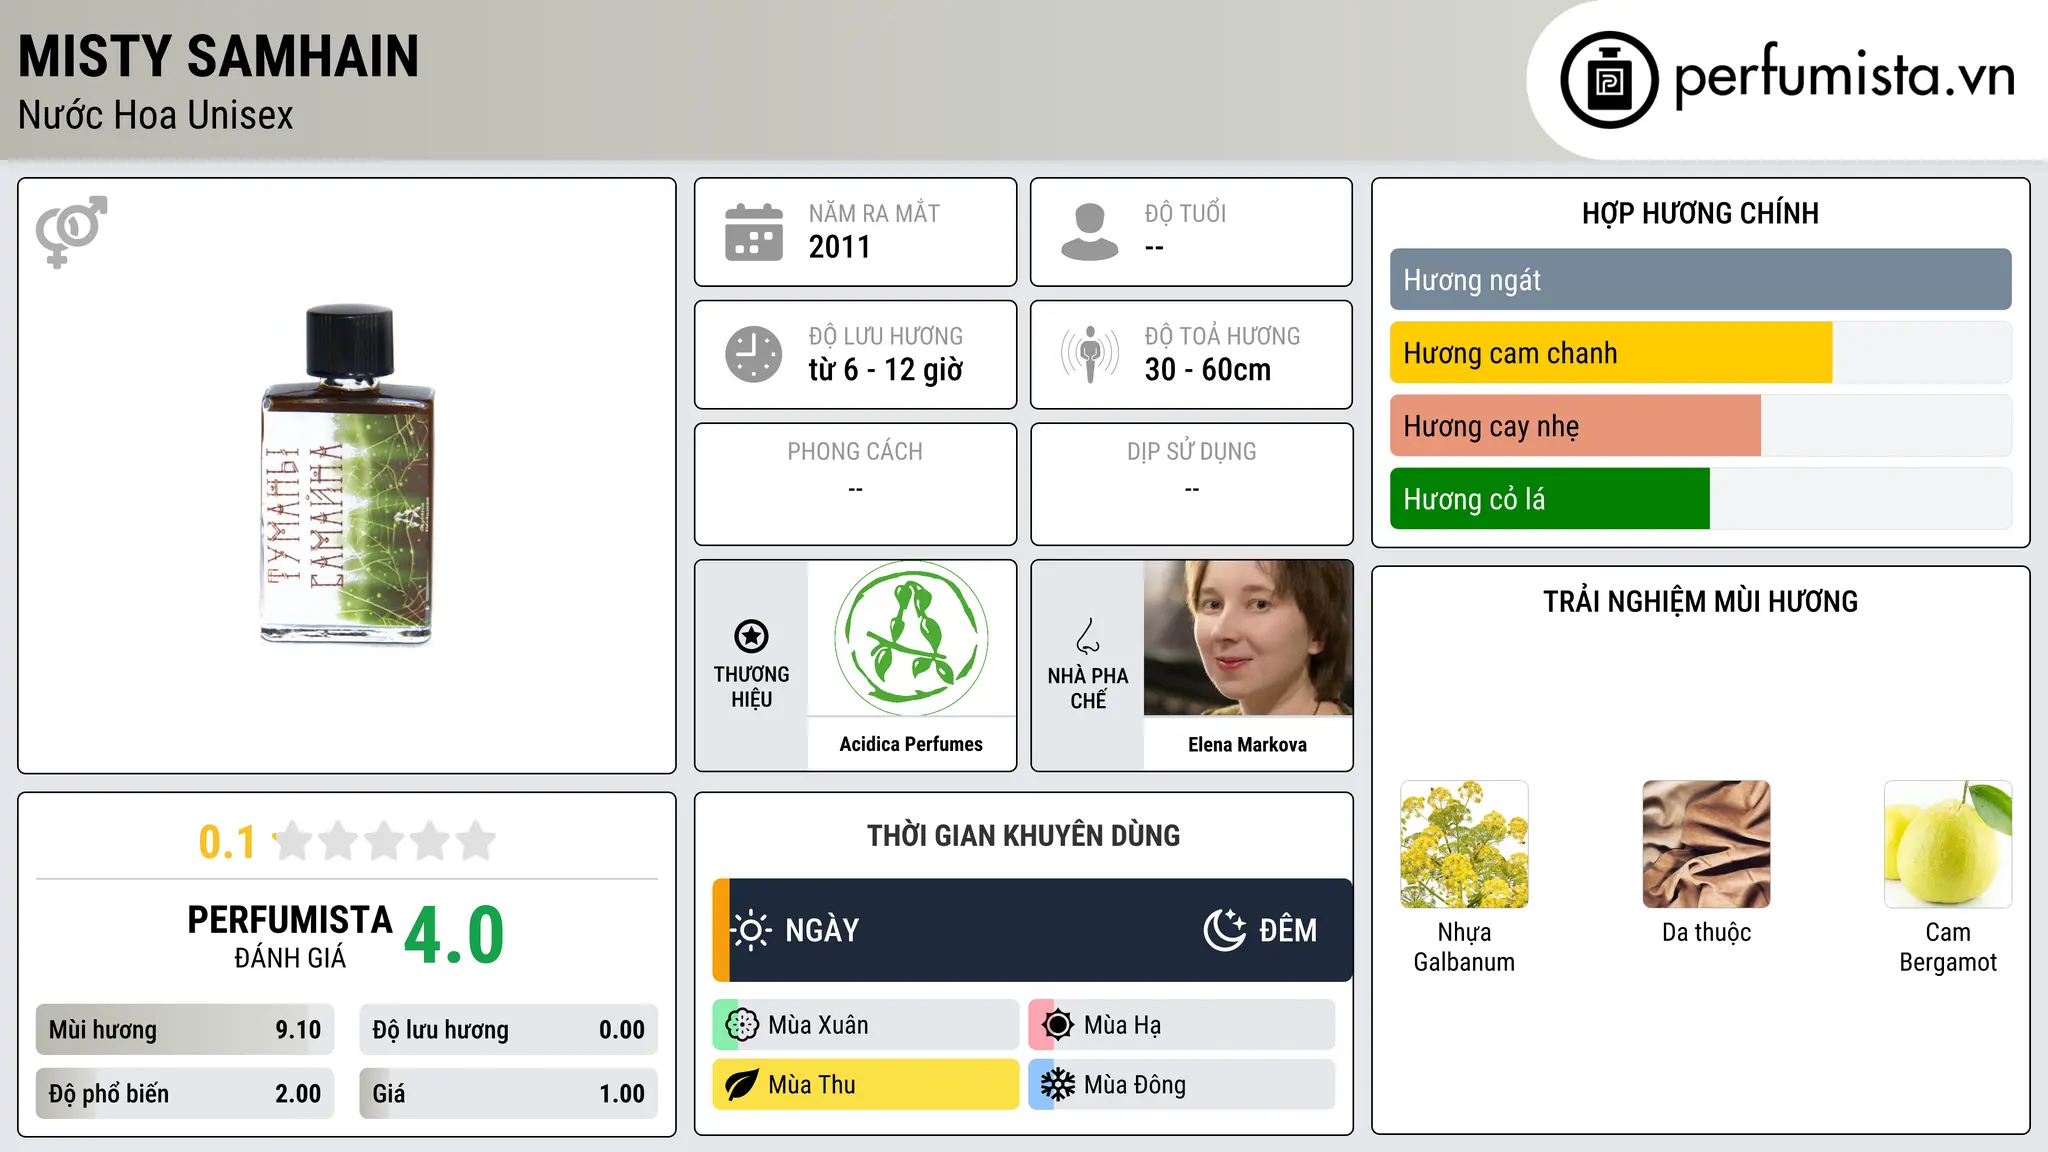
Task: Click the unisex gender symbol icon
Action: click(71, 231)
